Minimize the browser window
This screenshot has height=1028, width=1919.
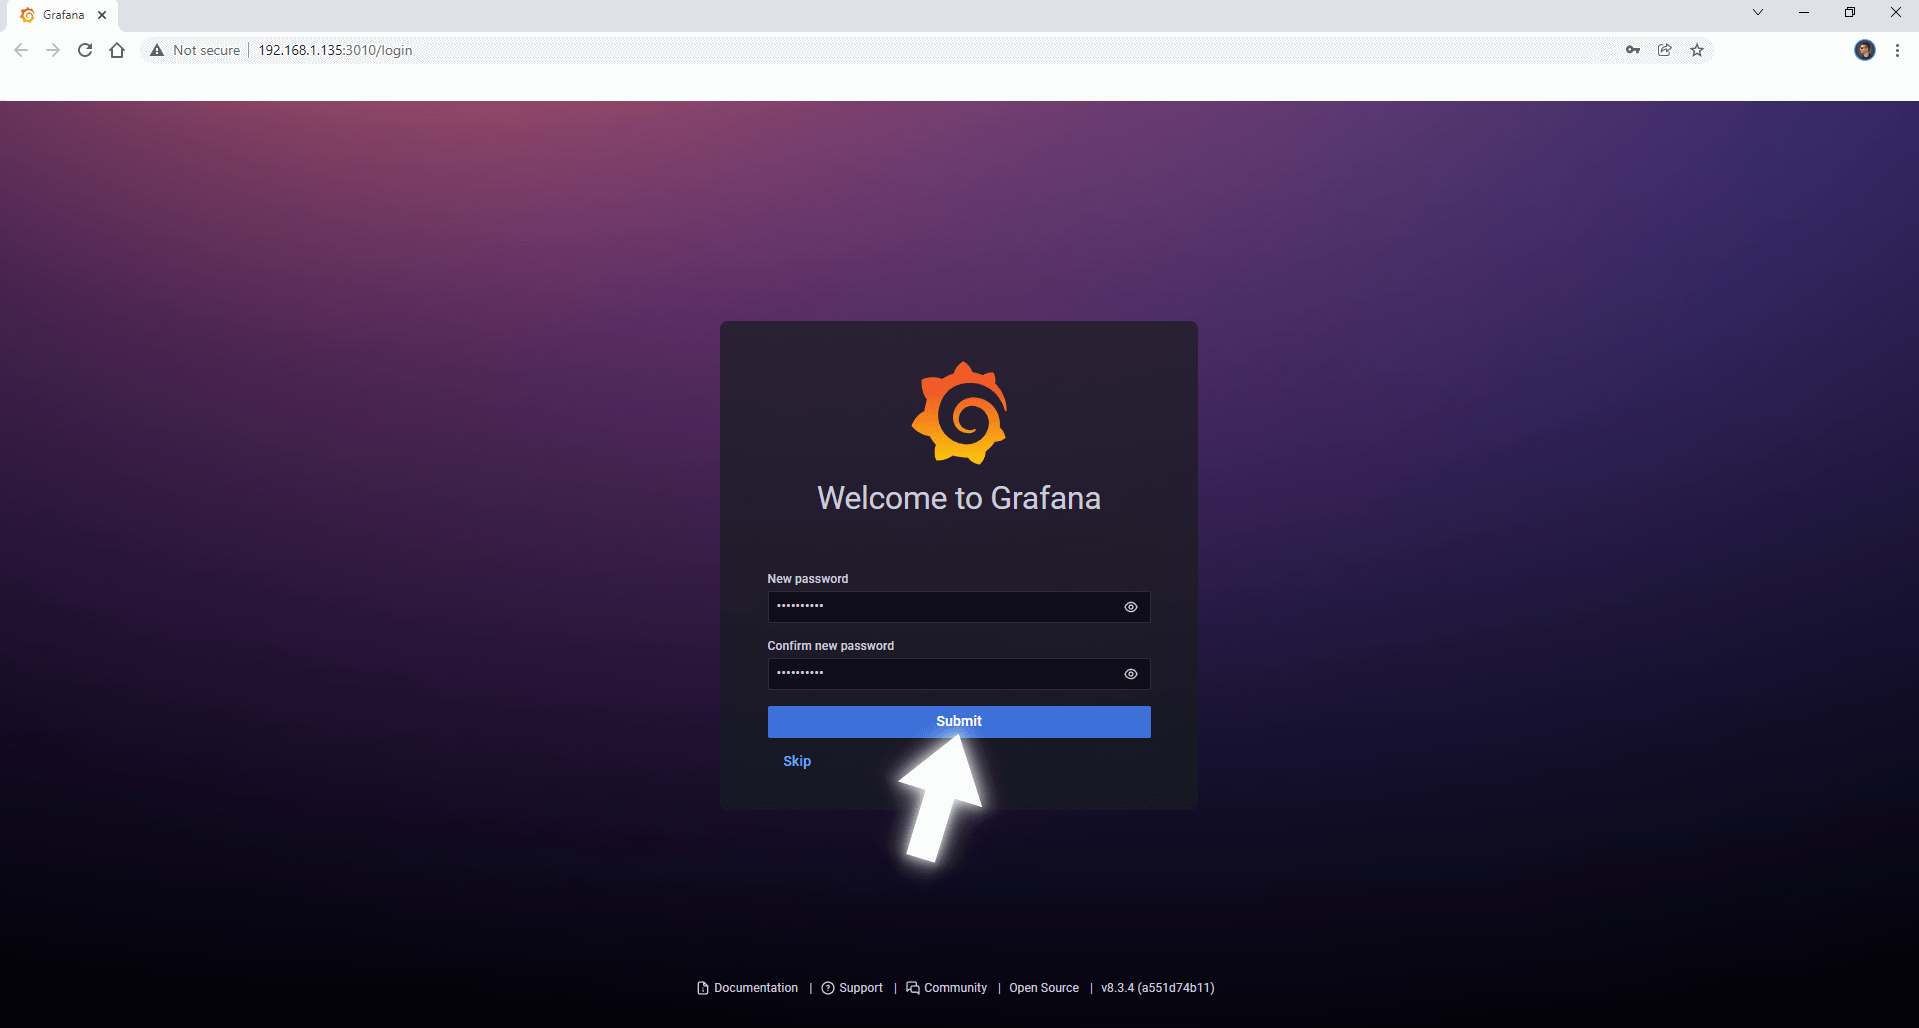click(1804, 12)
